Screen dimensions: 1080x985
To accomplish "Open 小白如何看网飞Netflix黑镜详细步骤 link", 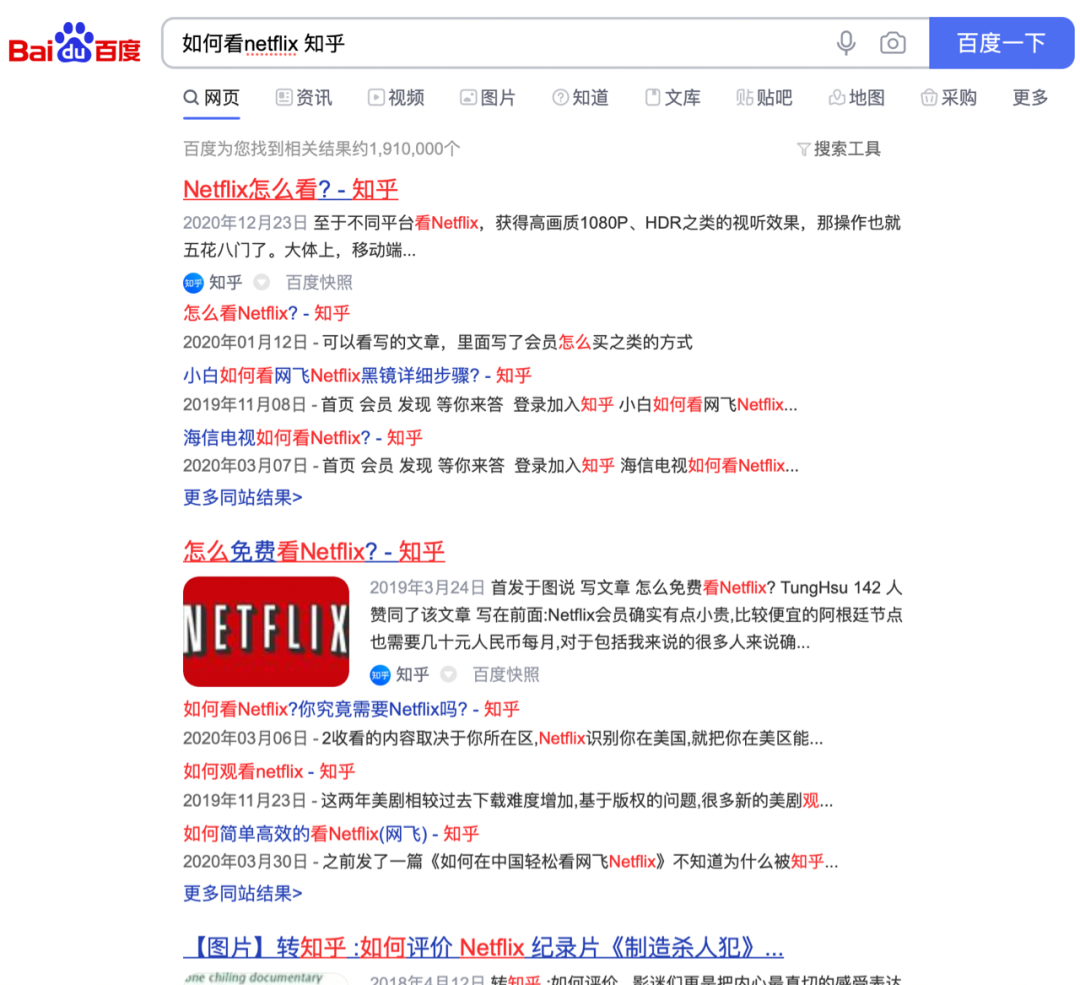I will tap(357, 375).
